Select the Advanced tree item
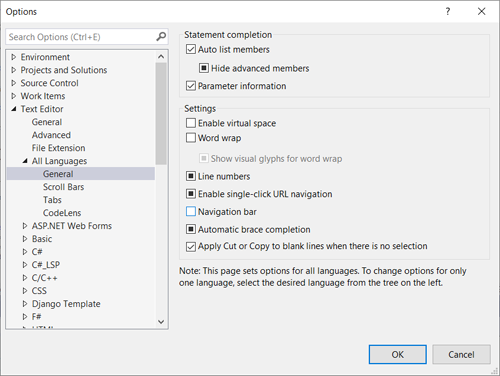Screen dimensions: 500x376 (x=51, y=135)
